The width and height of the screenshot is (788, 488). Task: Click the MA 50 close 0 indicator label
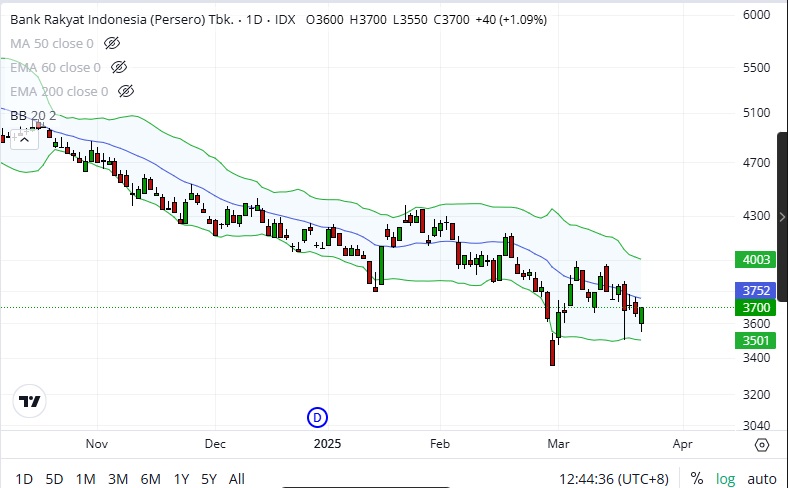(52, 44)
